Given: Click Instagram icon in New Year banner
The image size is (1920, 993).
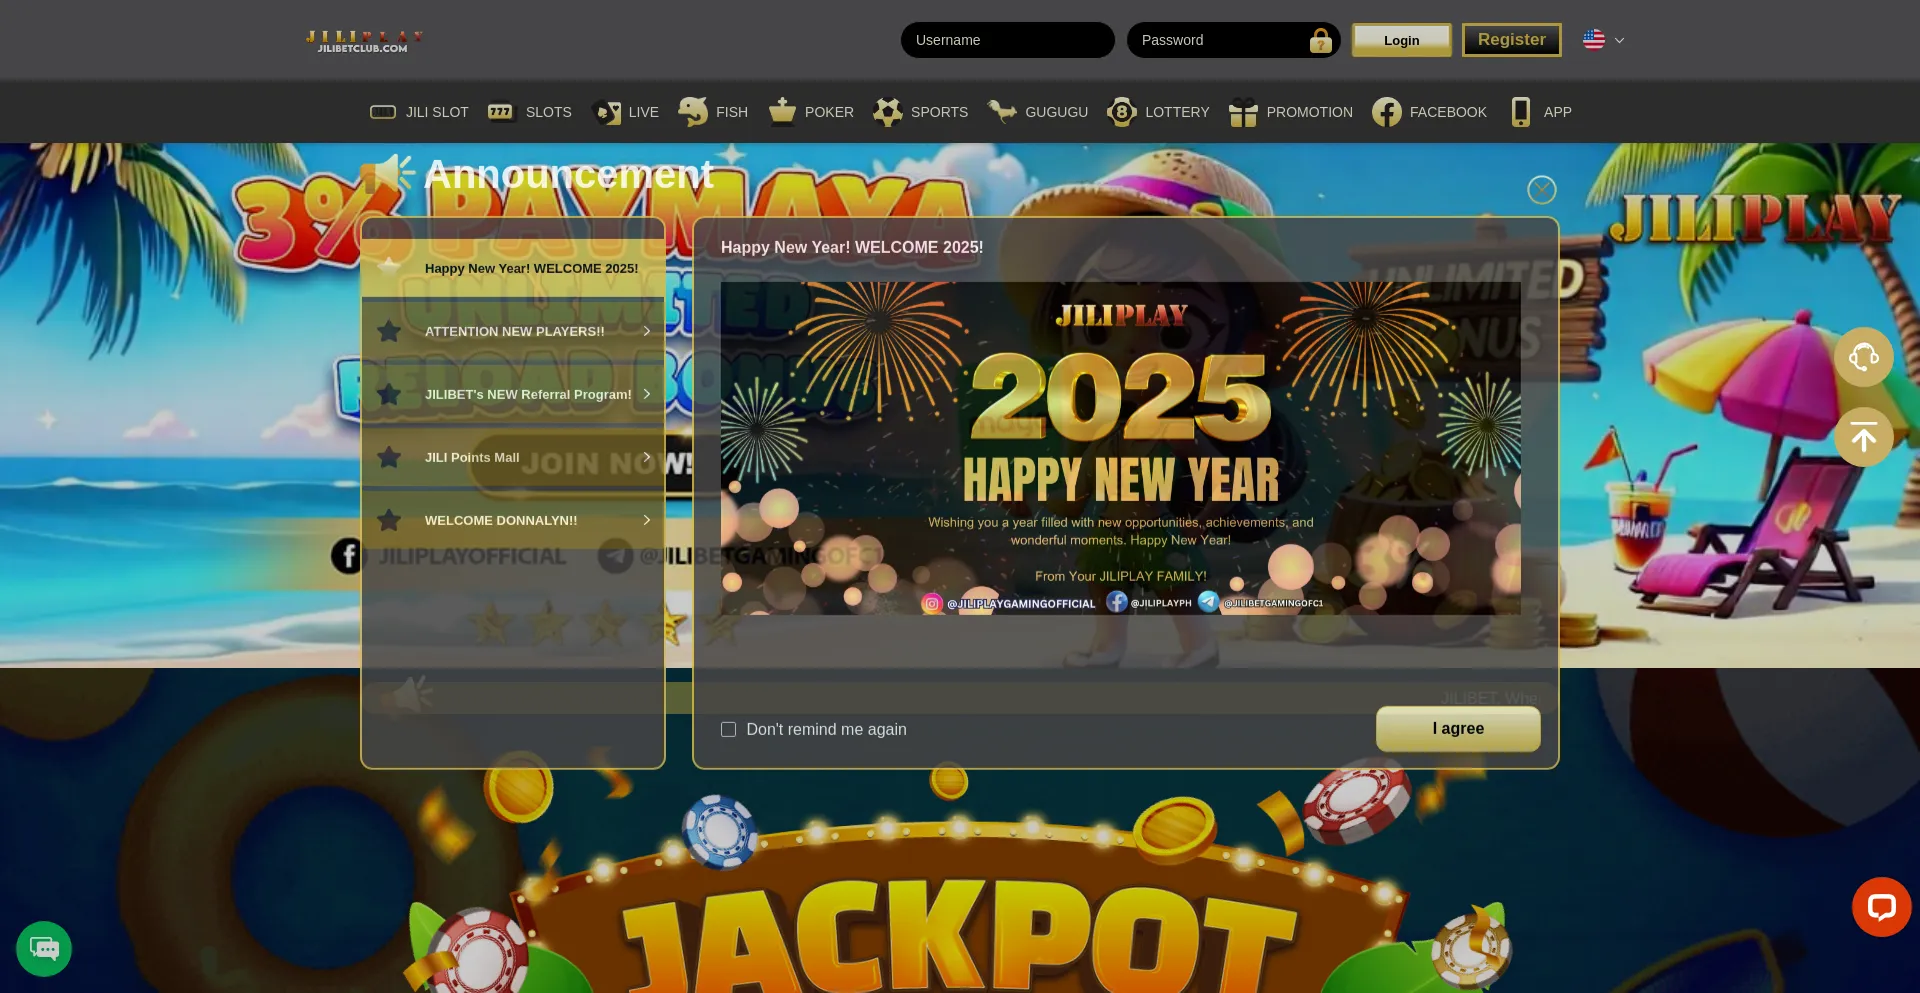Looking at the screenshot, I should click(x=932, y=603).
